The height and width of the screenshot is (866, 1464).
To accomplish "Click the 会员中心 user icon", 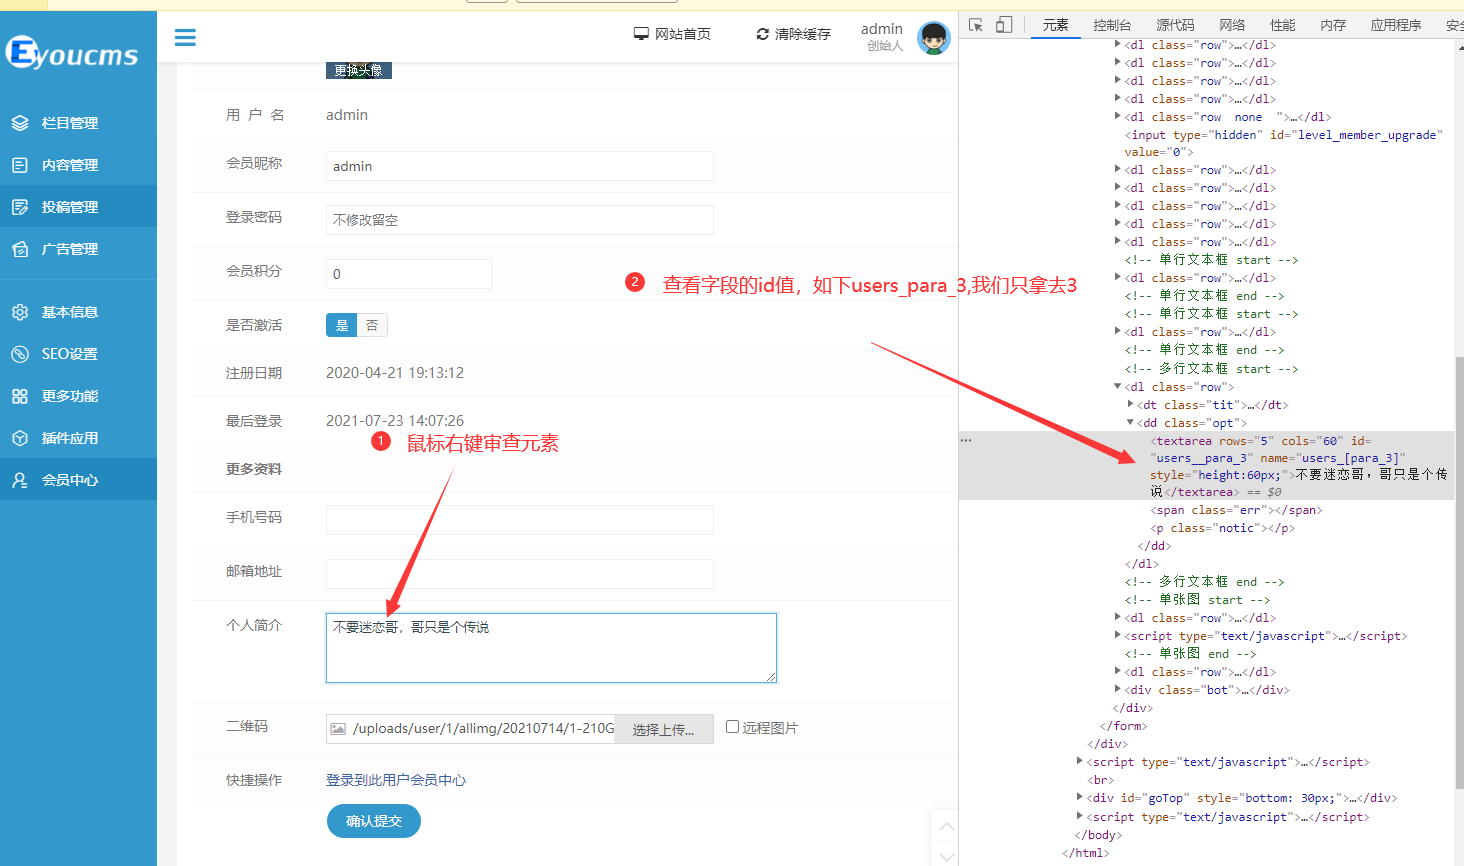I will coord(20,480).
